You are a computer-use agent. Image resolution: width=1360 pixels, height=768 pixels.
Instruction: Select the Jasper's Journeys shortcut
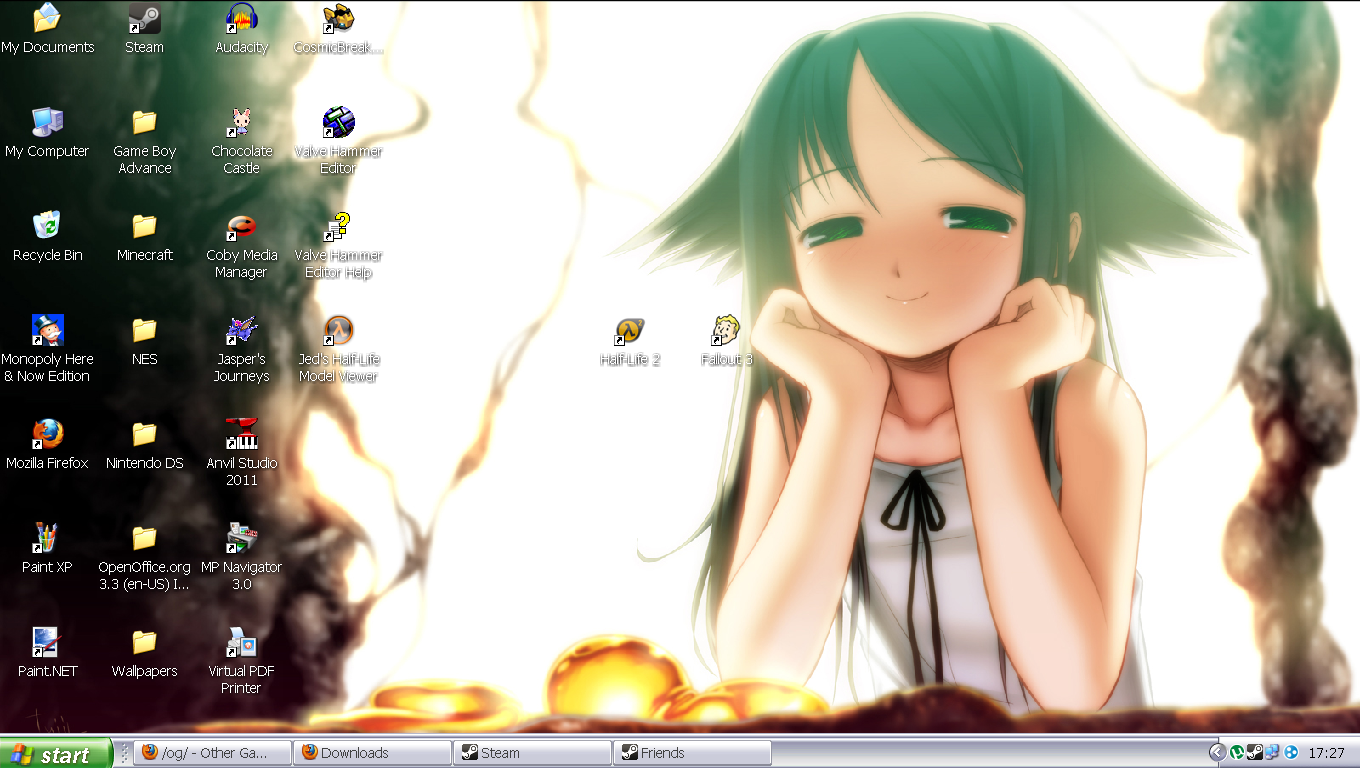pos(241,349)
